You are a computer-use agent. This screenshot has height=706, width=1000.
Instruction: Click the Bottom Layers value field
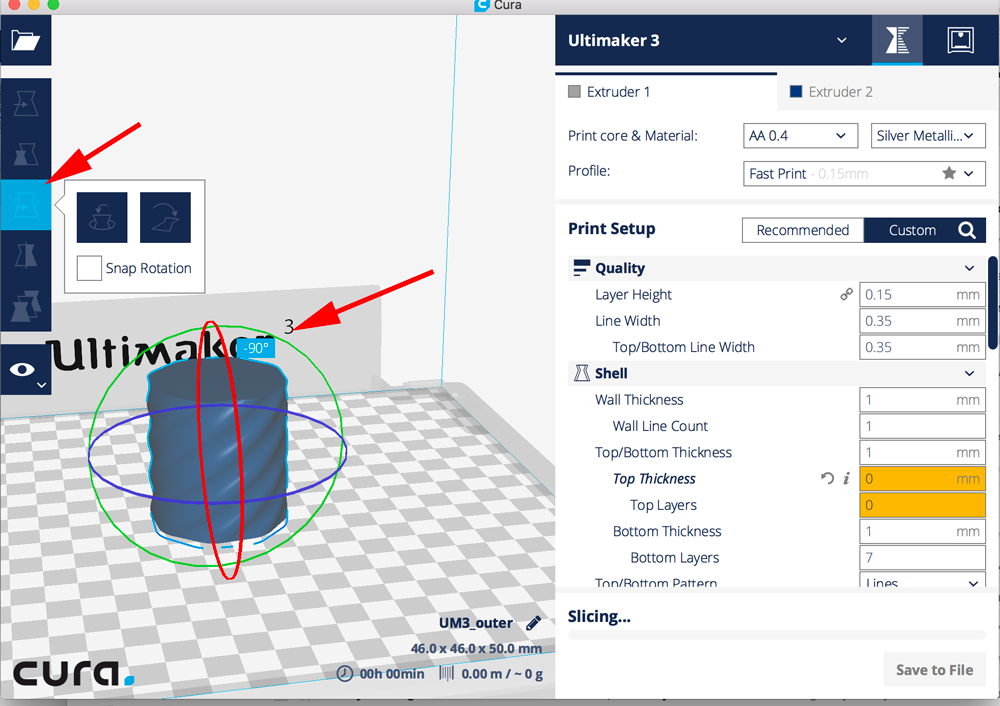pos(922,558)
